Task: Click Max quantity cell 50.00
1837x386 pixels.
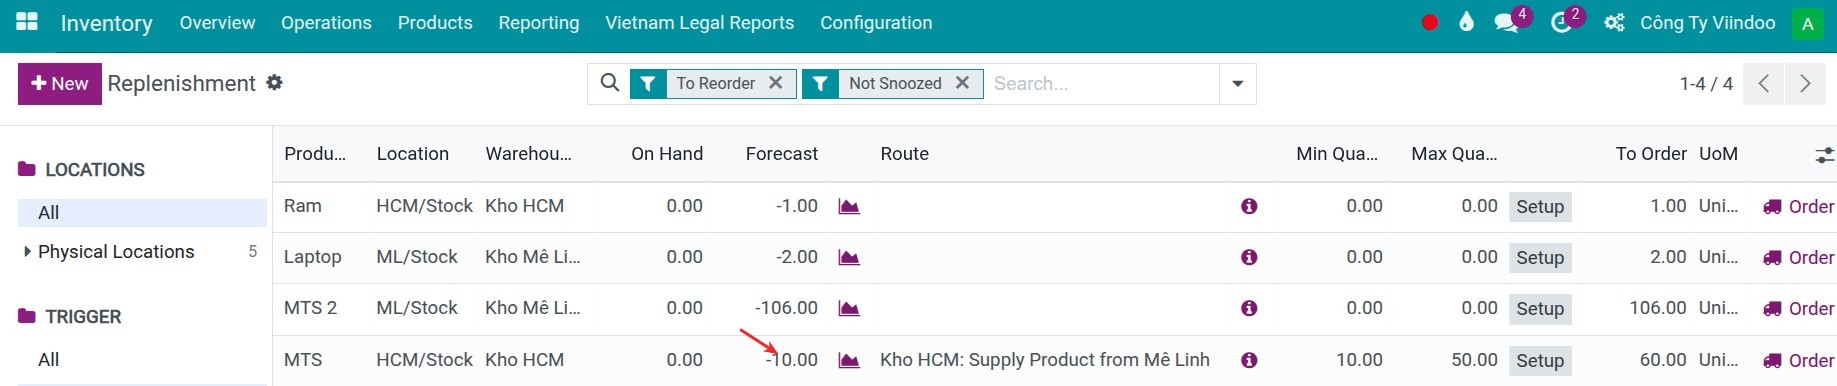Action: point(1474,360)
